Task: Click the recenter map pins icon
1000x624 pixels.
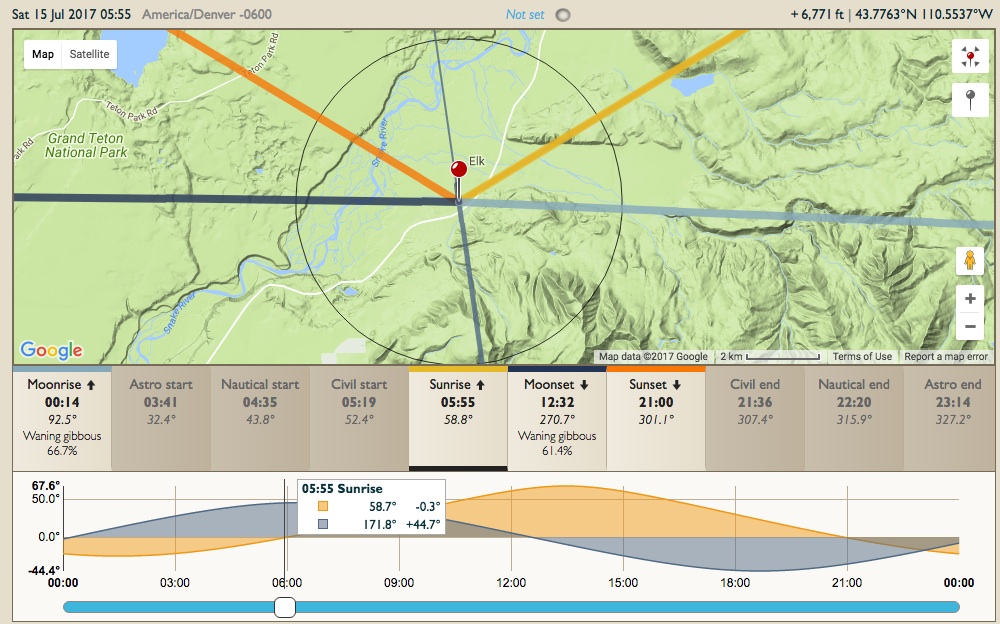Action: click(x=969, y=57)
